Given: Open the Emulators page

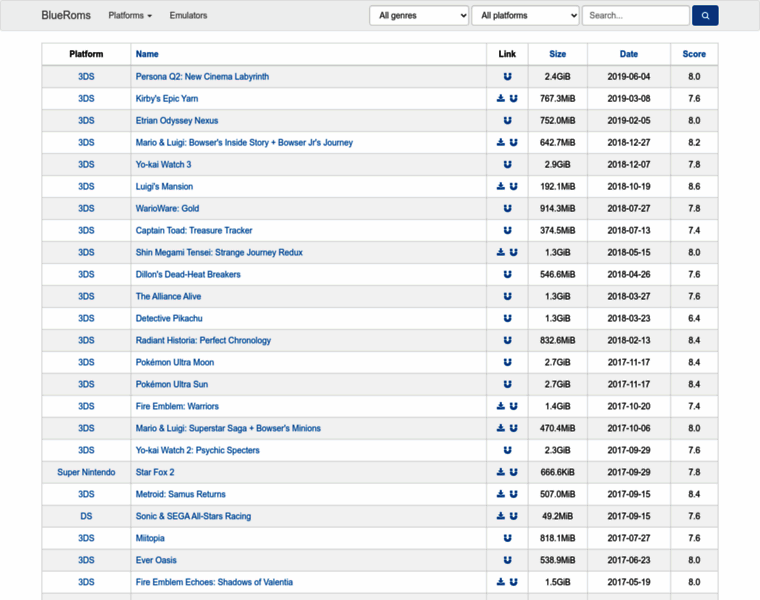Looking at the screenshot, I should (x=188, y=16).
